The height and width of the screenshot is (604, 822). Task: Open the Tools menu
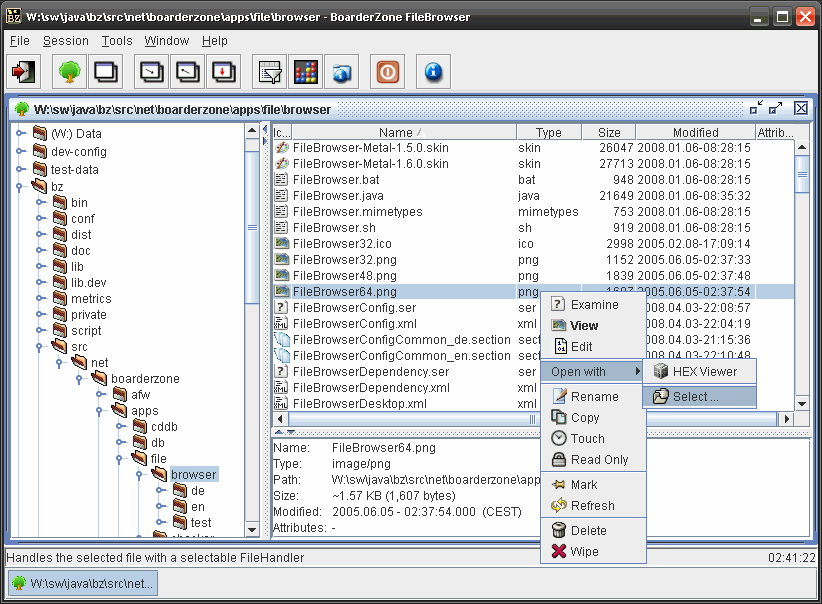click(117, 41)
